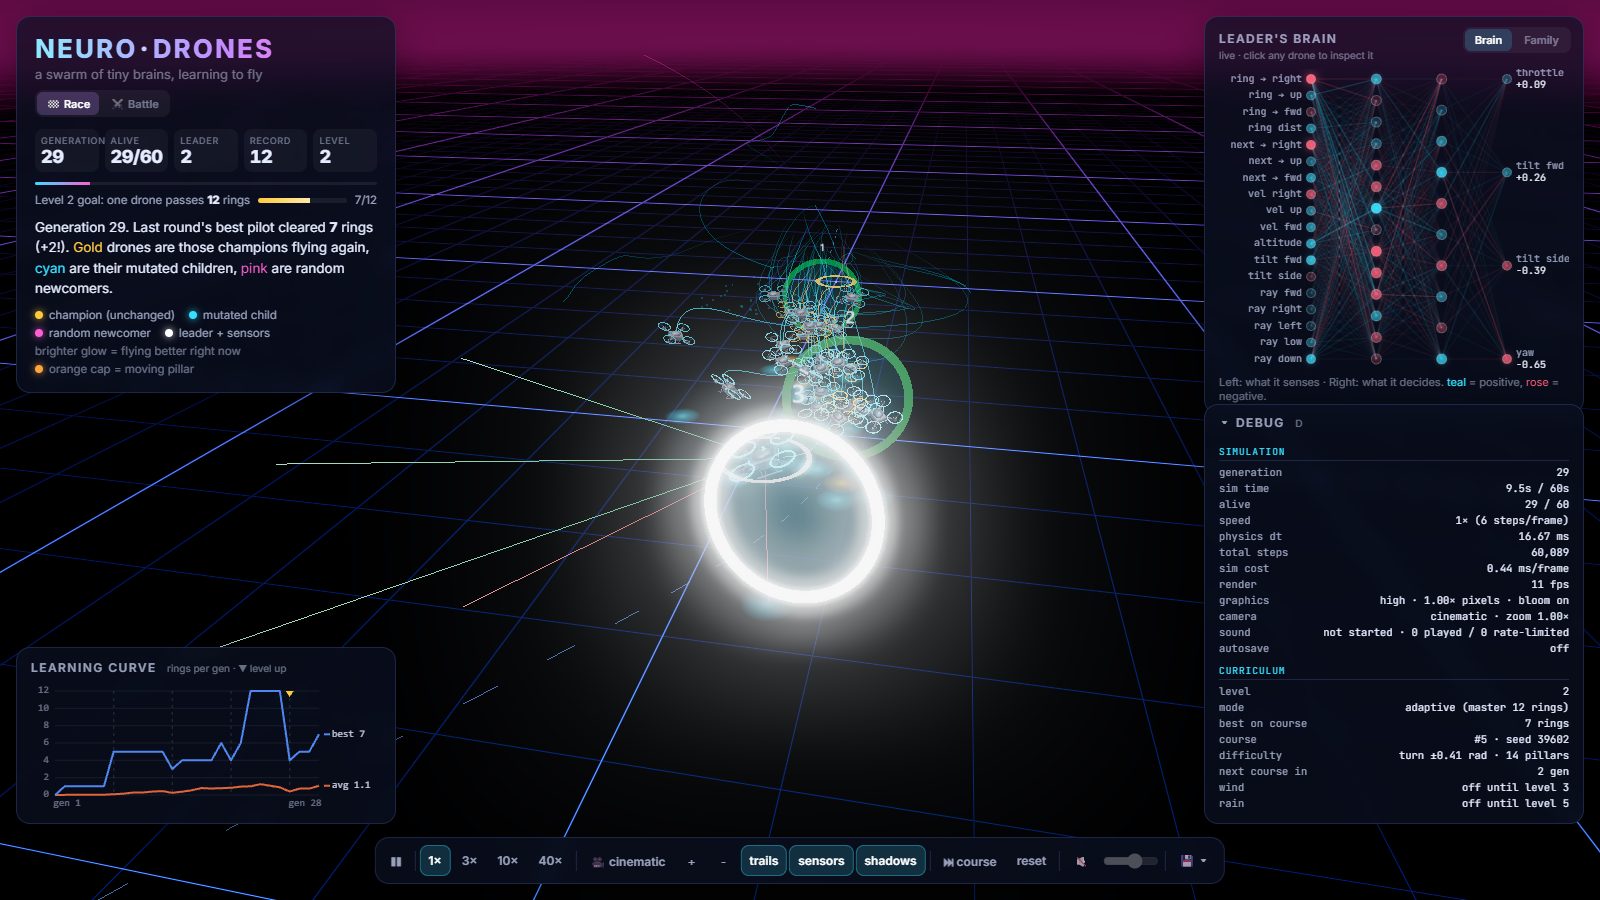This screenshot has width=1600, height=900.
Task: Click the 'altitude' input node
Action: [x=1311, y=243]
